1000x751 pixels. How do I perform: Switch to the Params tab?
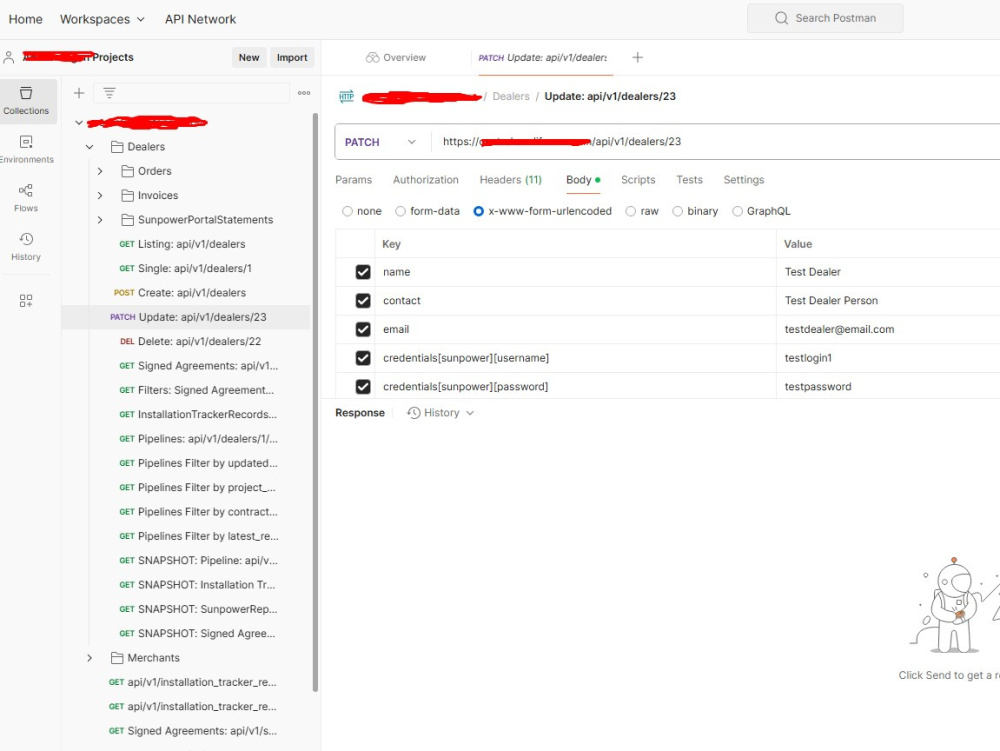pos(353,180)
